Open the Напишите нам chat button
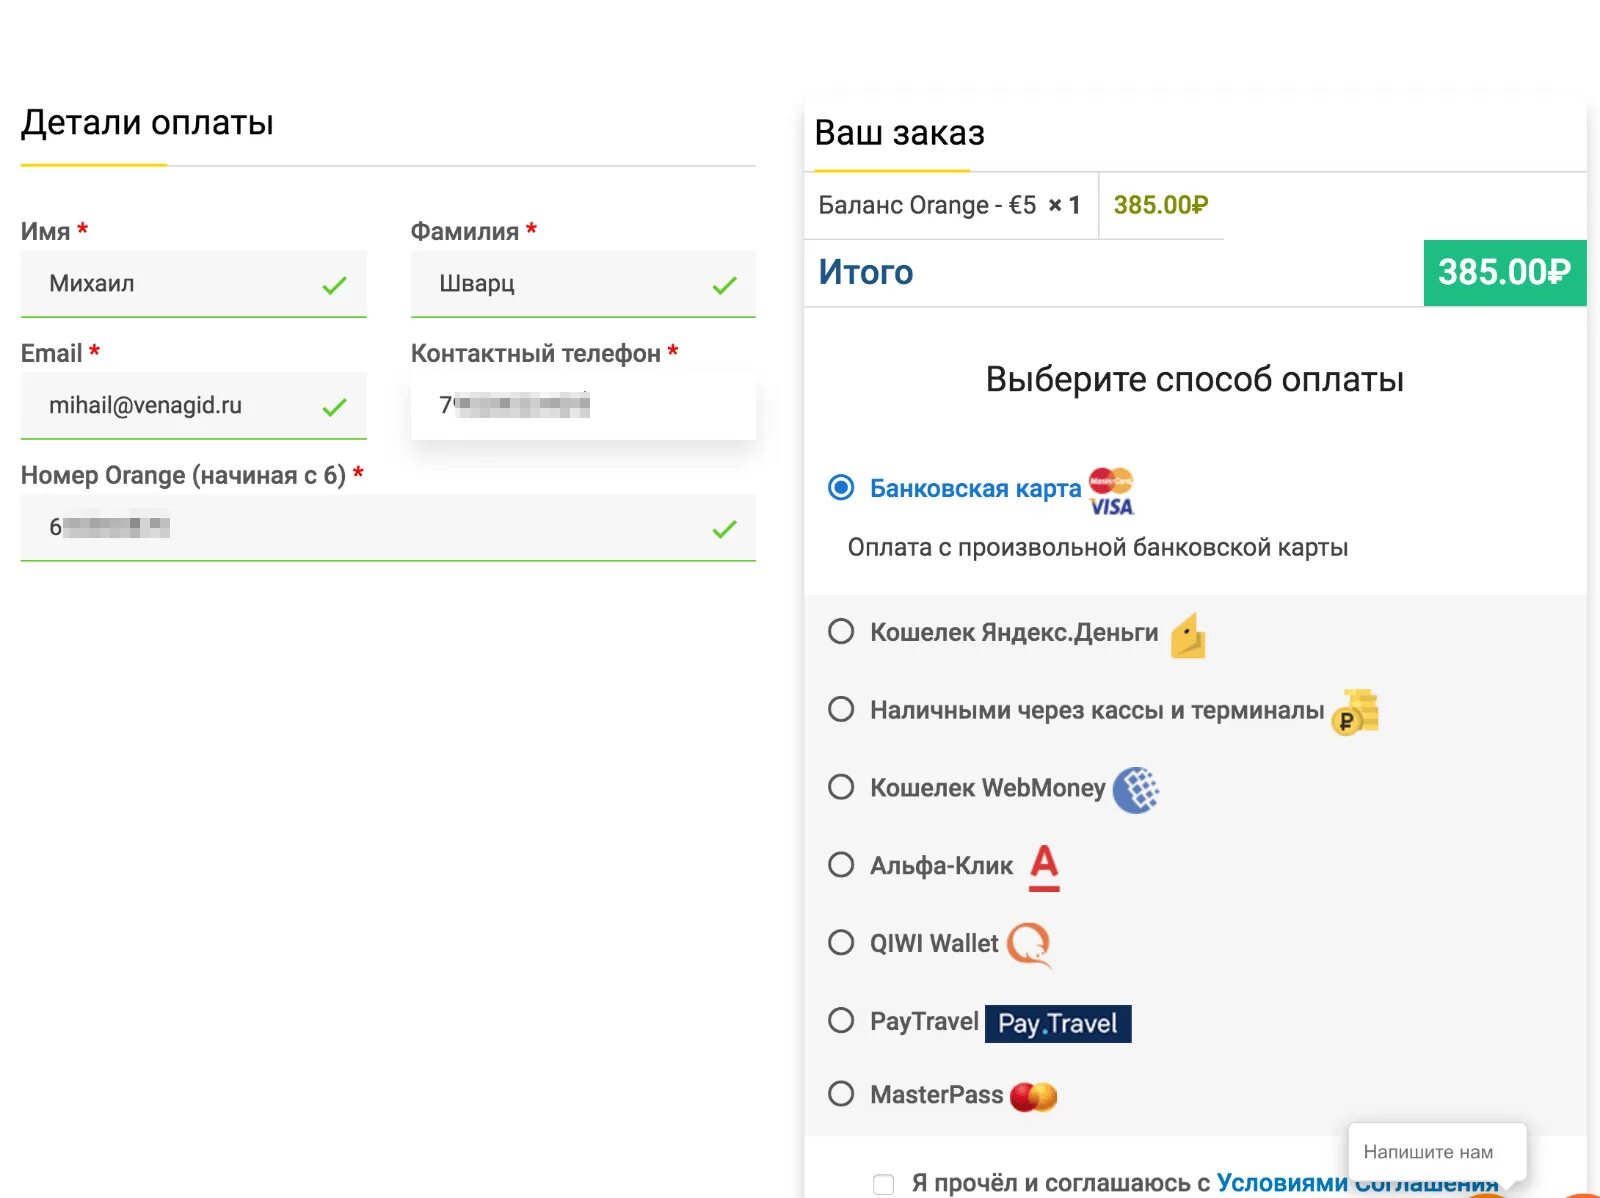1600x1198 pixels. click(1437, 1152)
